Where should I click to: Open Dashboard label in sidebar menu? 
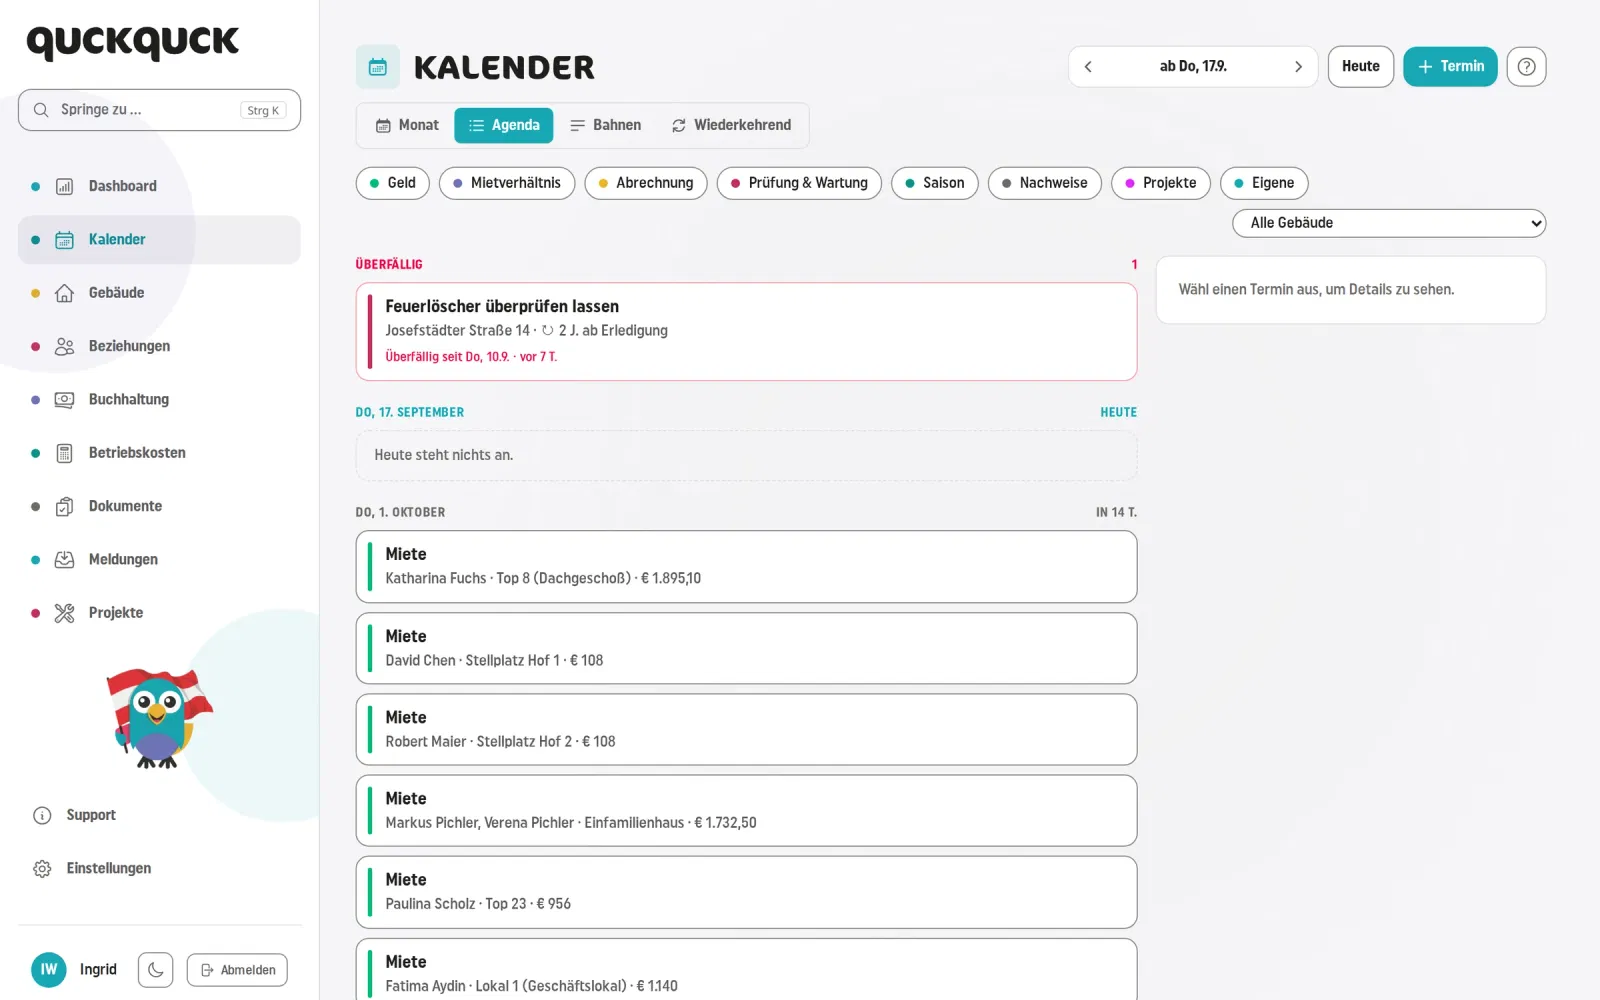pyautogui.click(x=123, y=186)
